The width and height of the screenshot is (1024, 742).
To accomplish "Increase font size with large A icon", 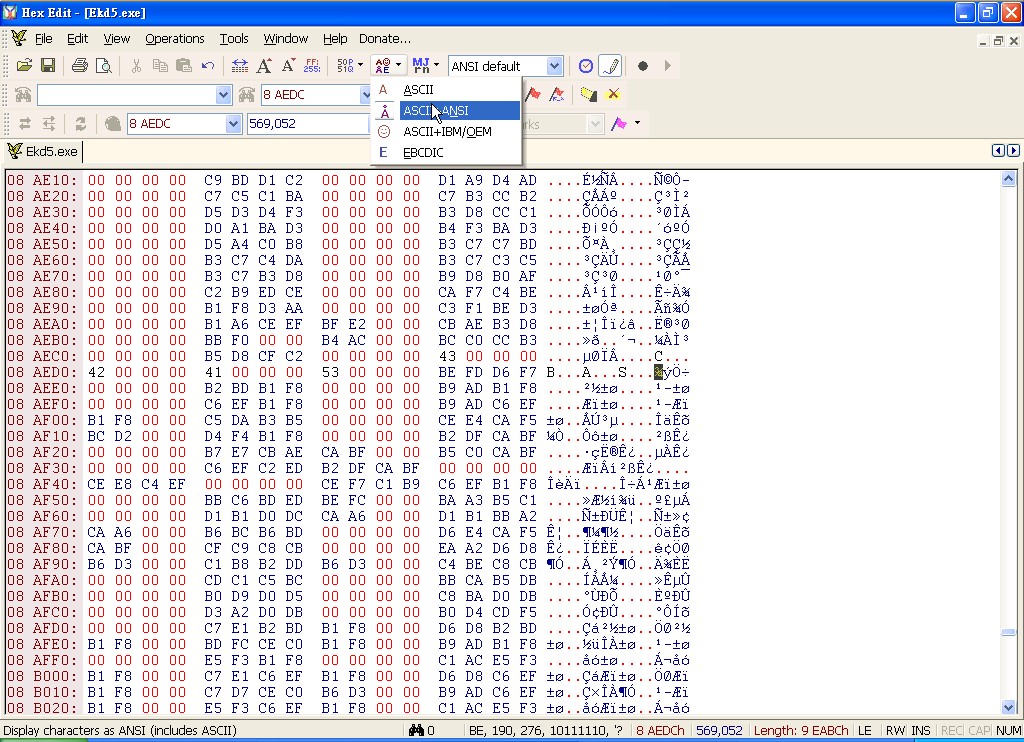I will click(x=264, y=65).
